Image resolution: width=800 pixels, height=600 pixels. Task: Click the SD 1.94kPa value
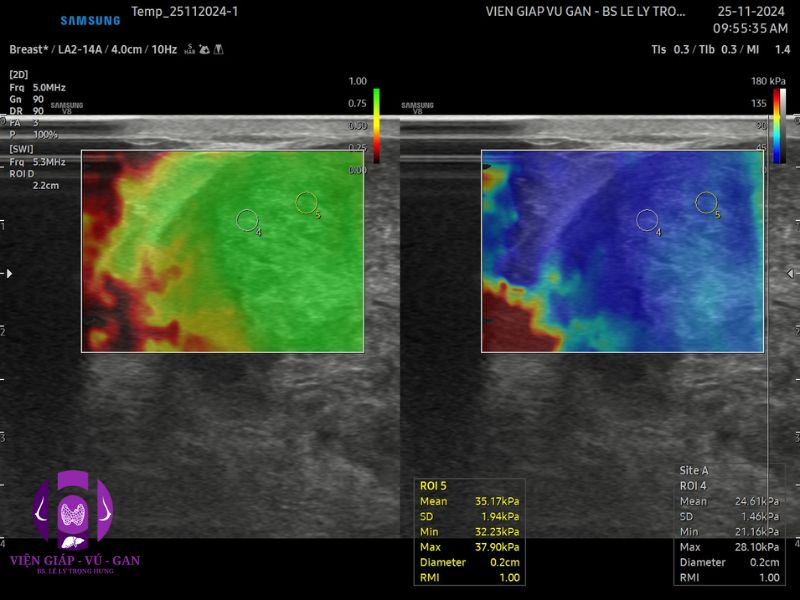tap(500, 516)
